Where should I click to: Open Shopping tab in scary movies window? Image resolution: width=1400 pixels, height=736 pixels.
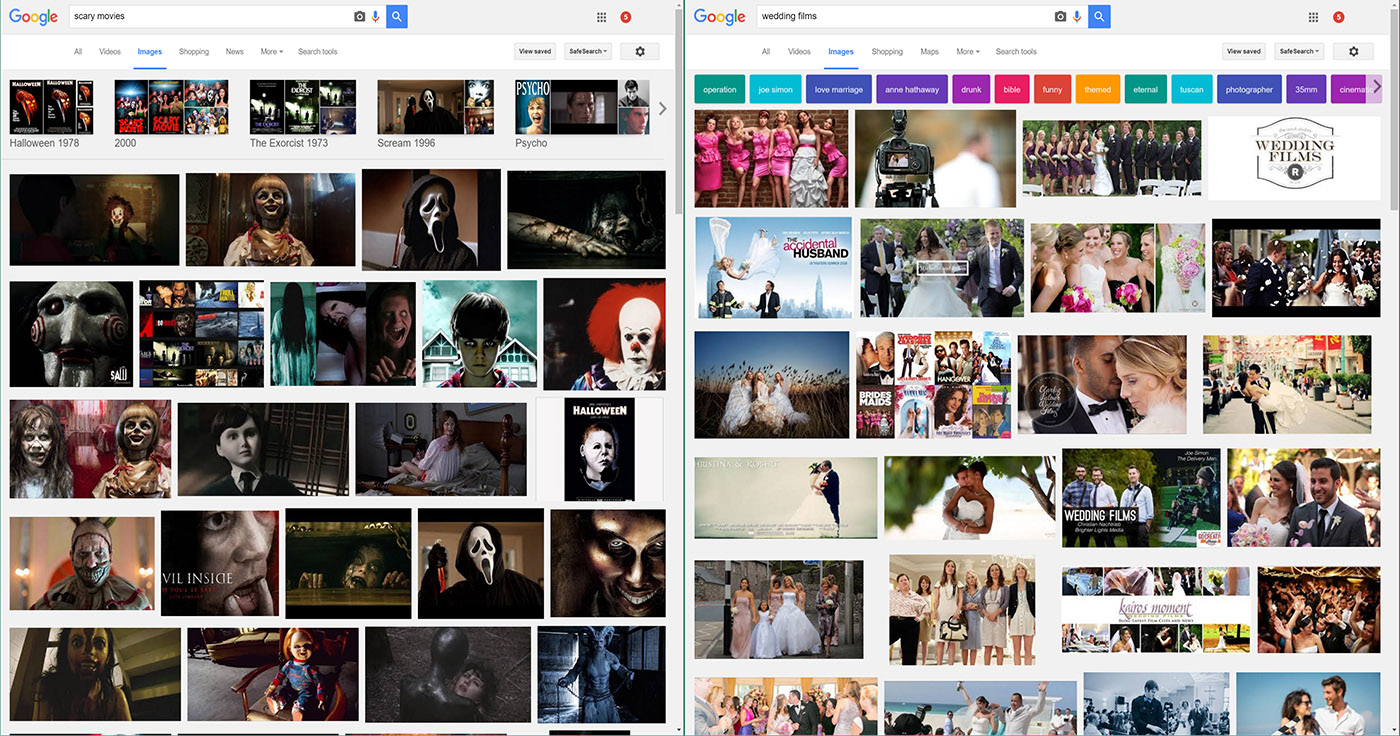click(194, 51)
